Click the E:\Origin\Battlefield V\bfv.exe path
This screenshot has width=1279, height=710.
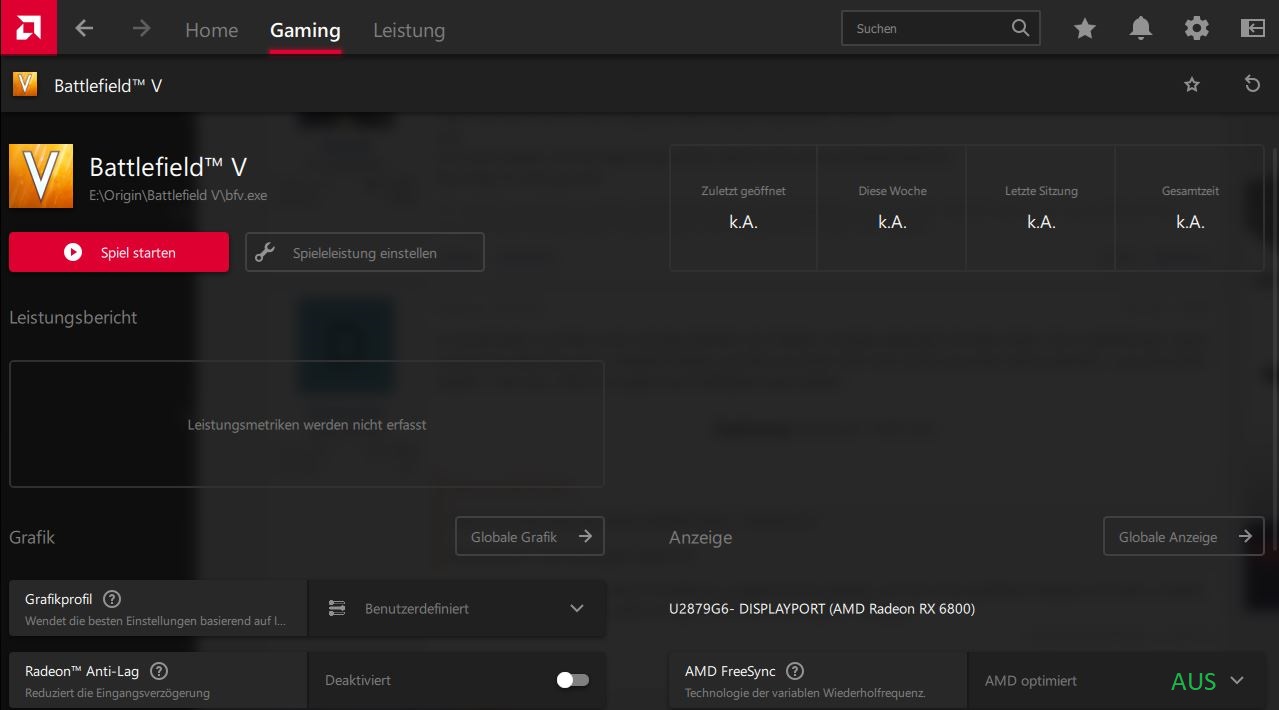point(178,195)
